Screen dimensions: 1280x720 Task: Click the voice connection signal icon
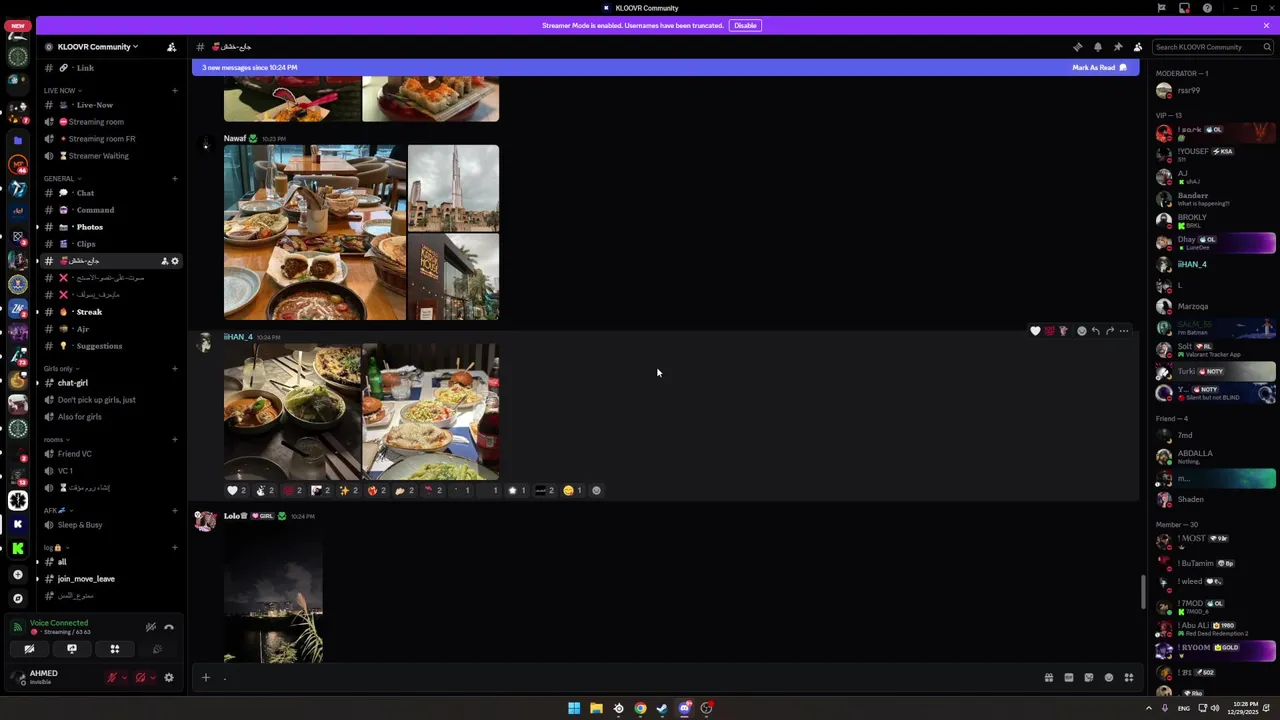click(x=17, y=627)
